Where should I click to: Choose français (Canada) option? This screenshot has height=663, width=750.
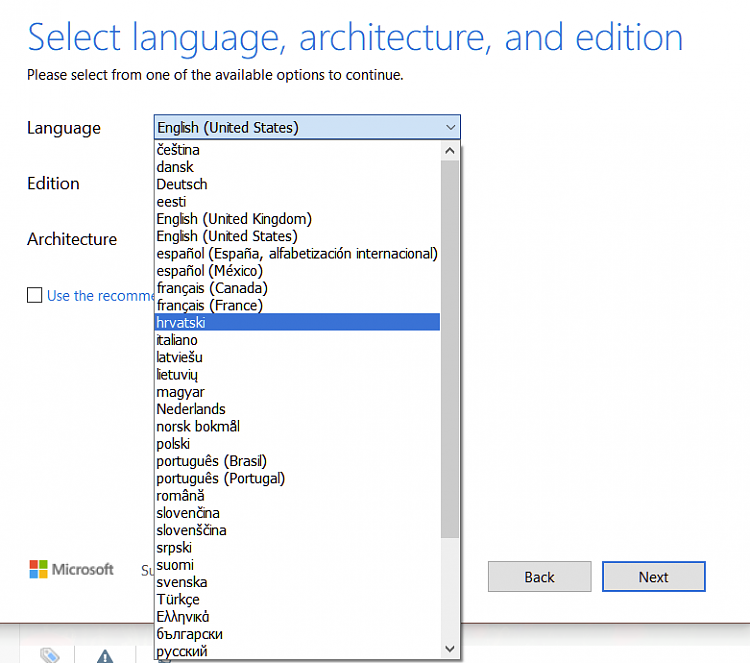click(x=298, y=288)
